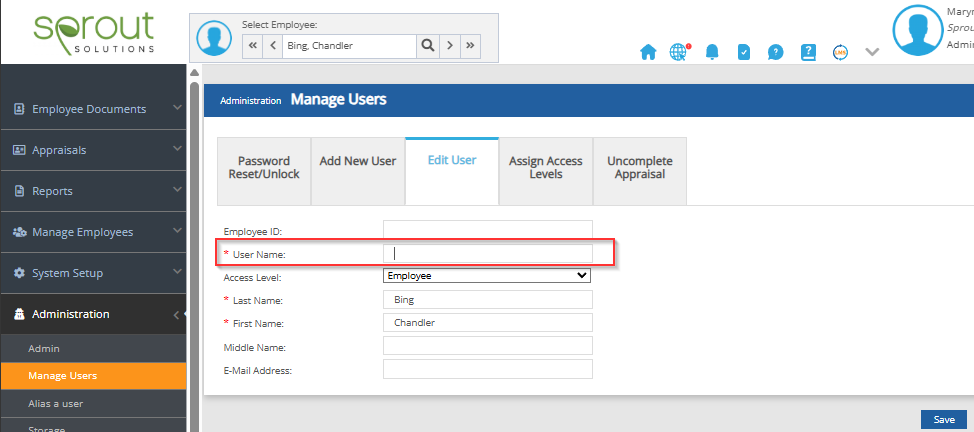Click the Save button
Image resolution: width=974 pixels, height=432 pixels.
(943, 420)
